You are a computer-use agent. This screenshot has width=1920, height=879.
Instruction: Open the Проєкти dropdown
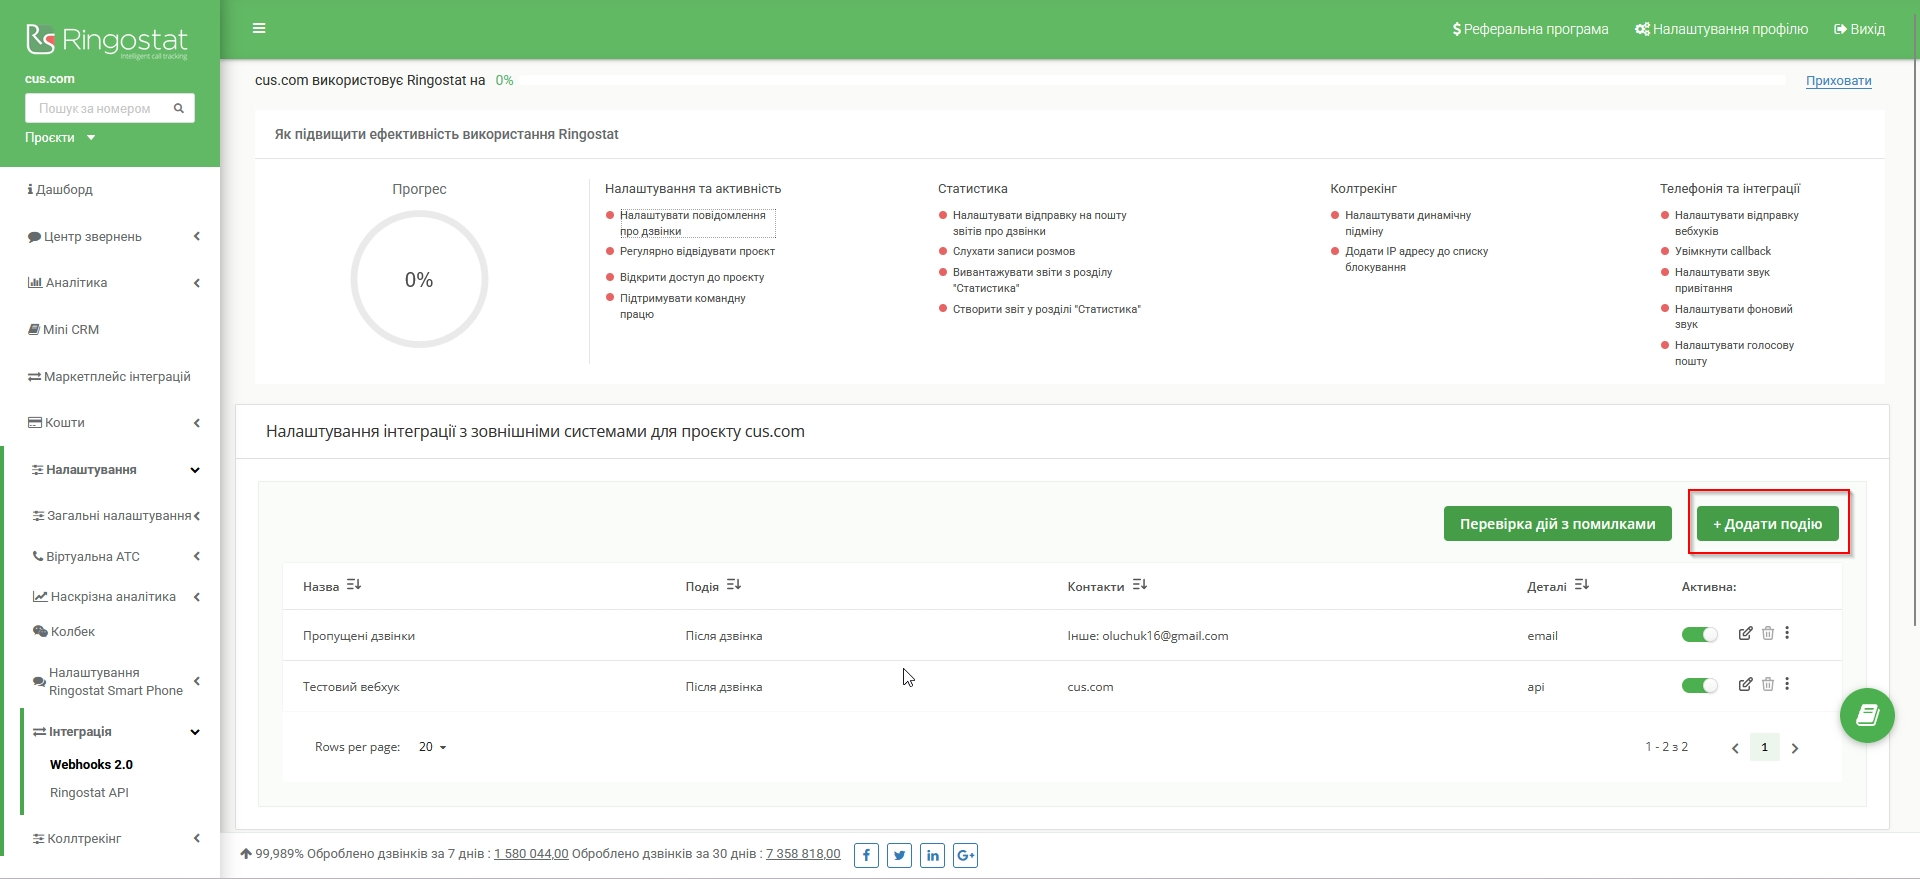[60, 138]
